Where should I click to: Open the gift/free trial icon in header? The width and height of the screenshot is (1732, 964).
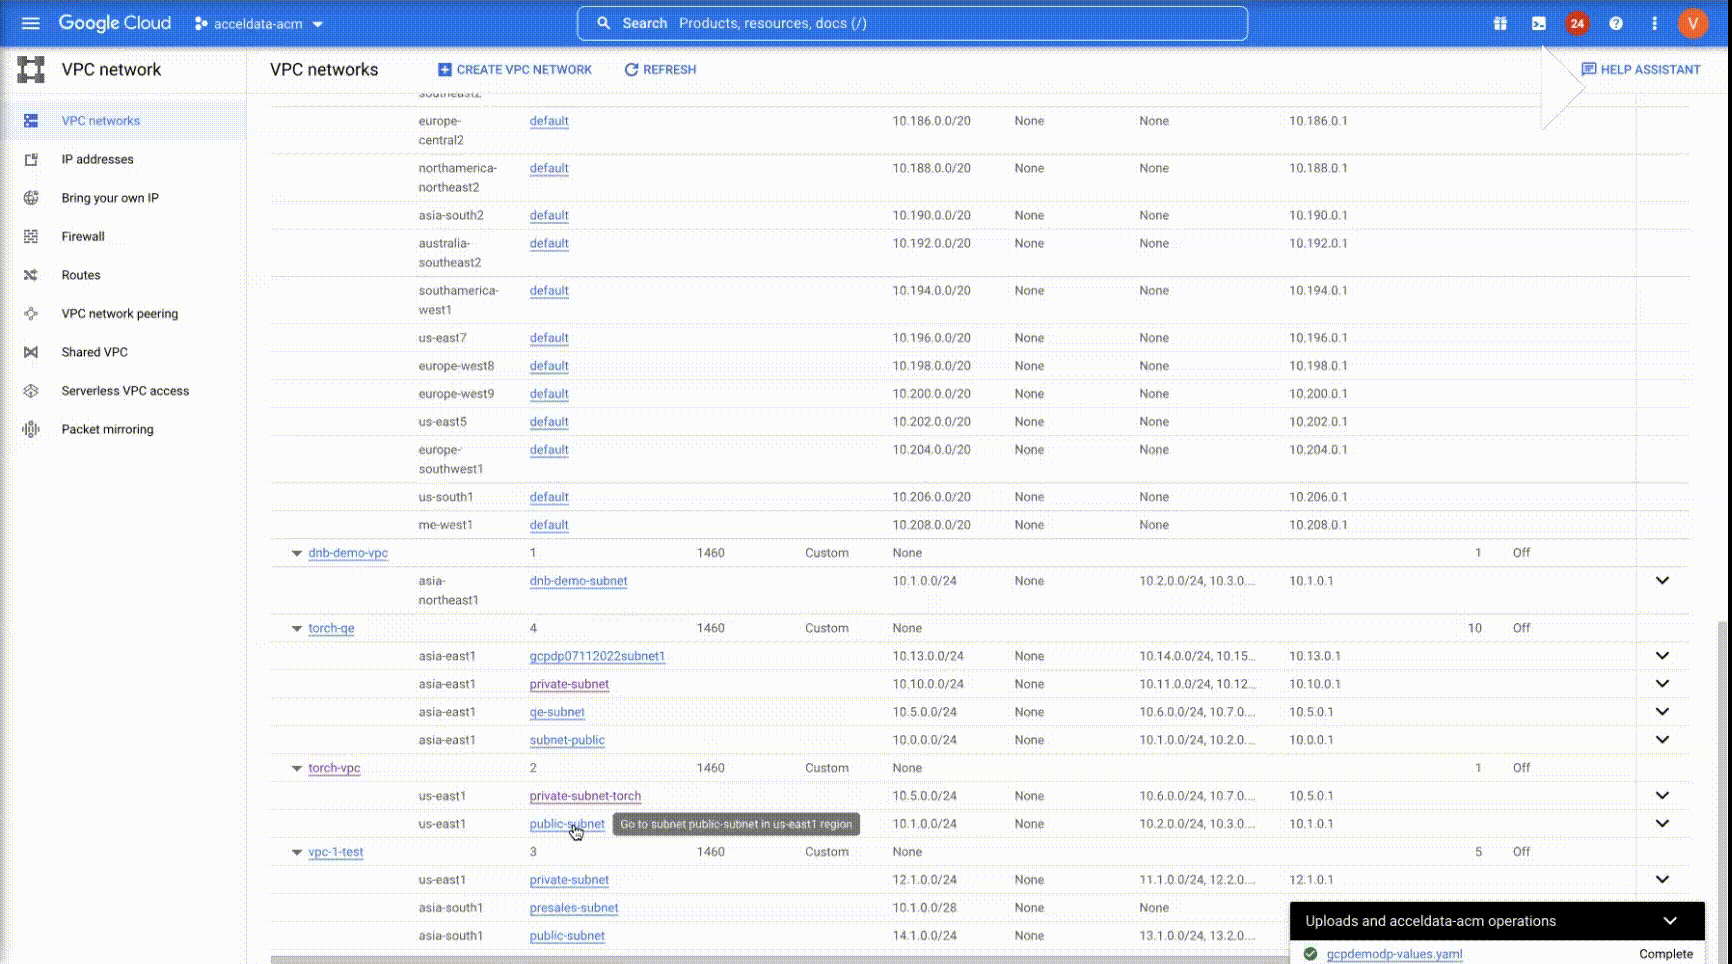coord(1500,23)
